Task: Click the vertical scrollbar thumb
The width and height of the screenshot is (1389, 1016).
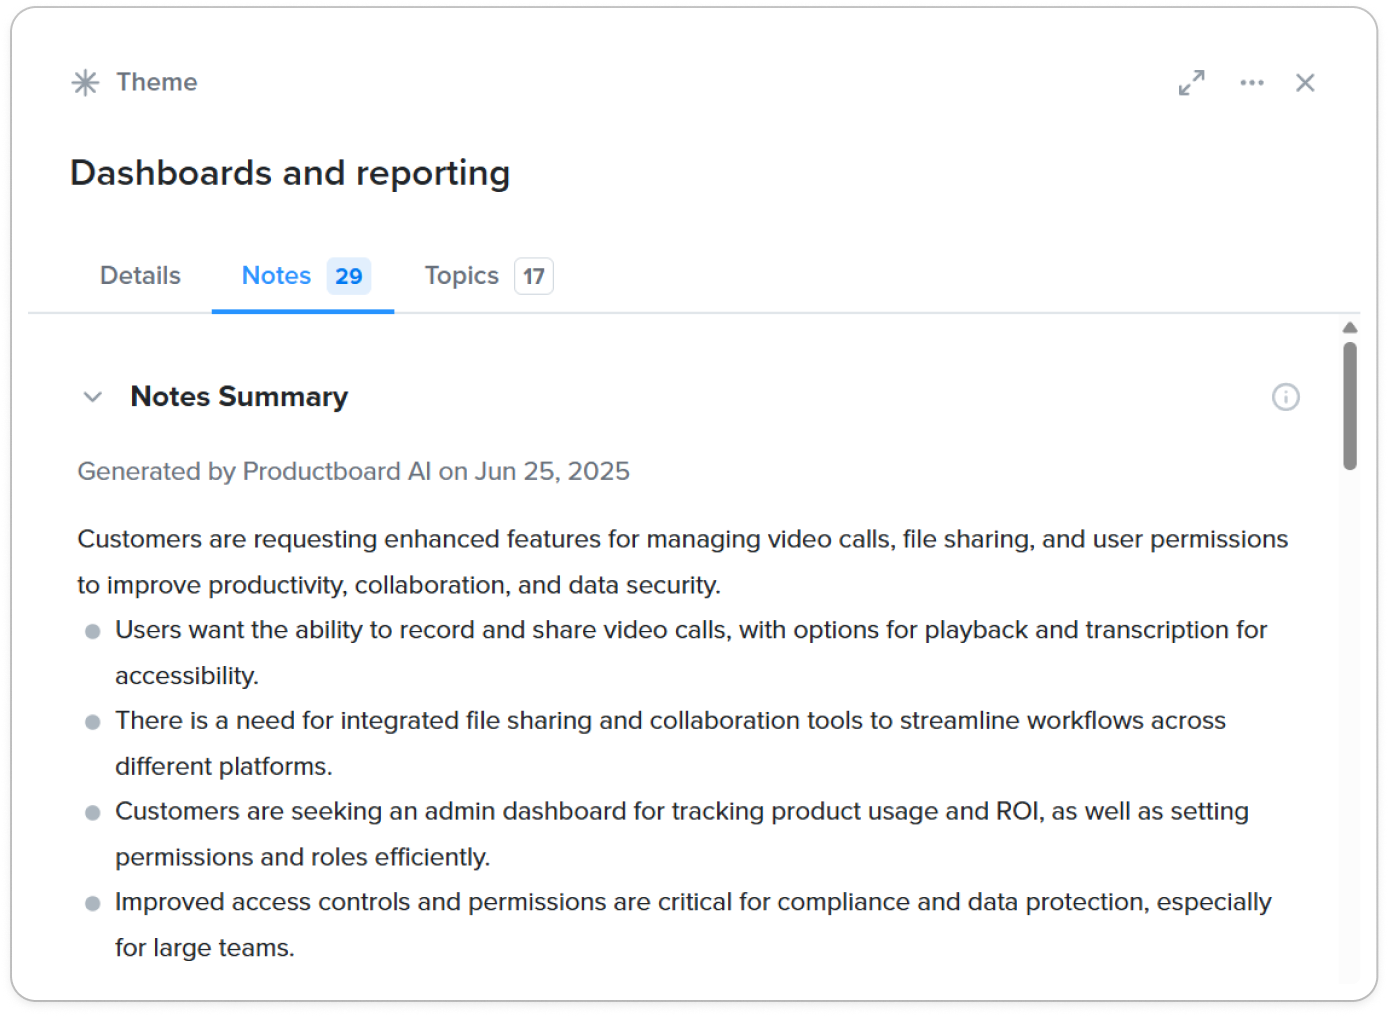Action: 1350,405
